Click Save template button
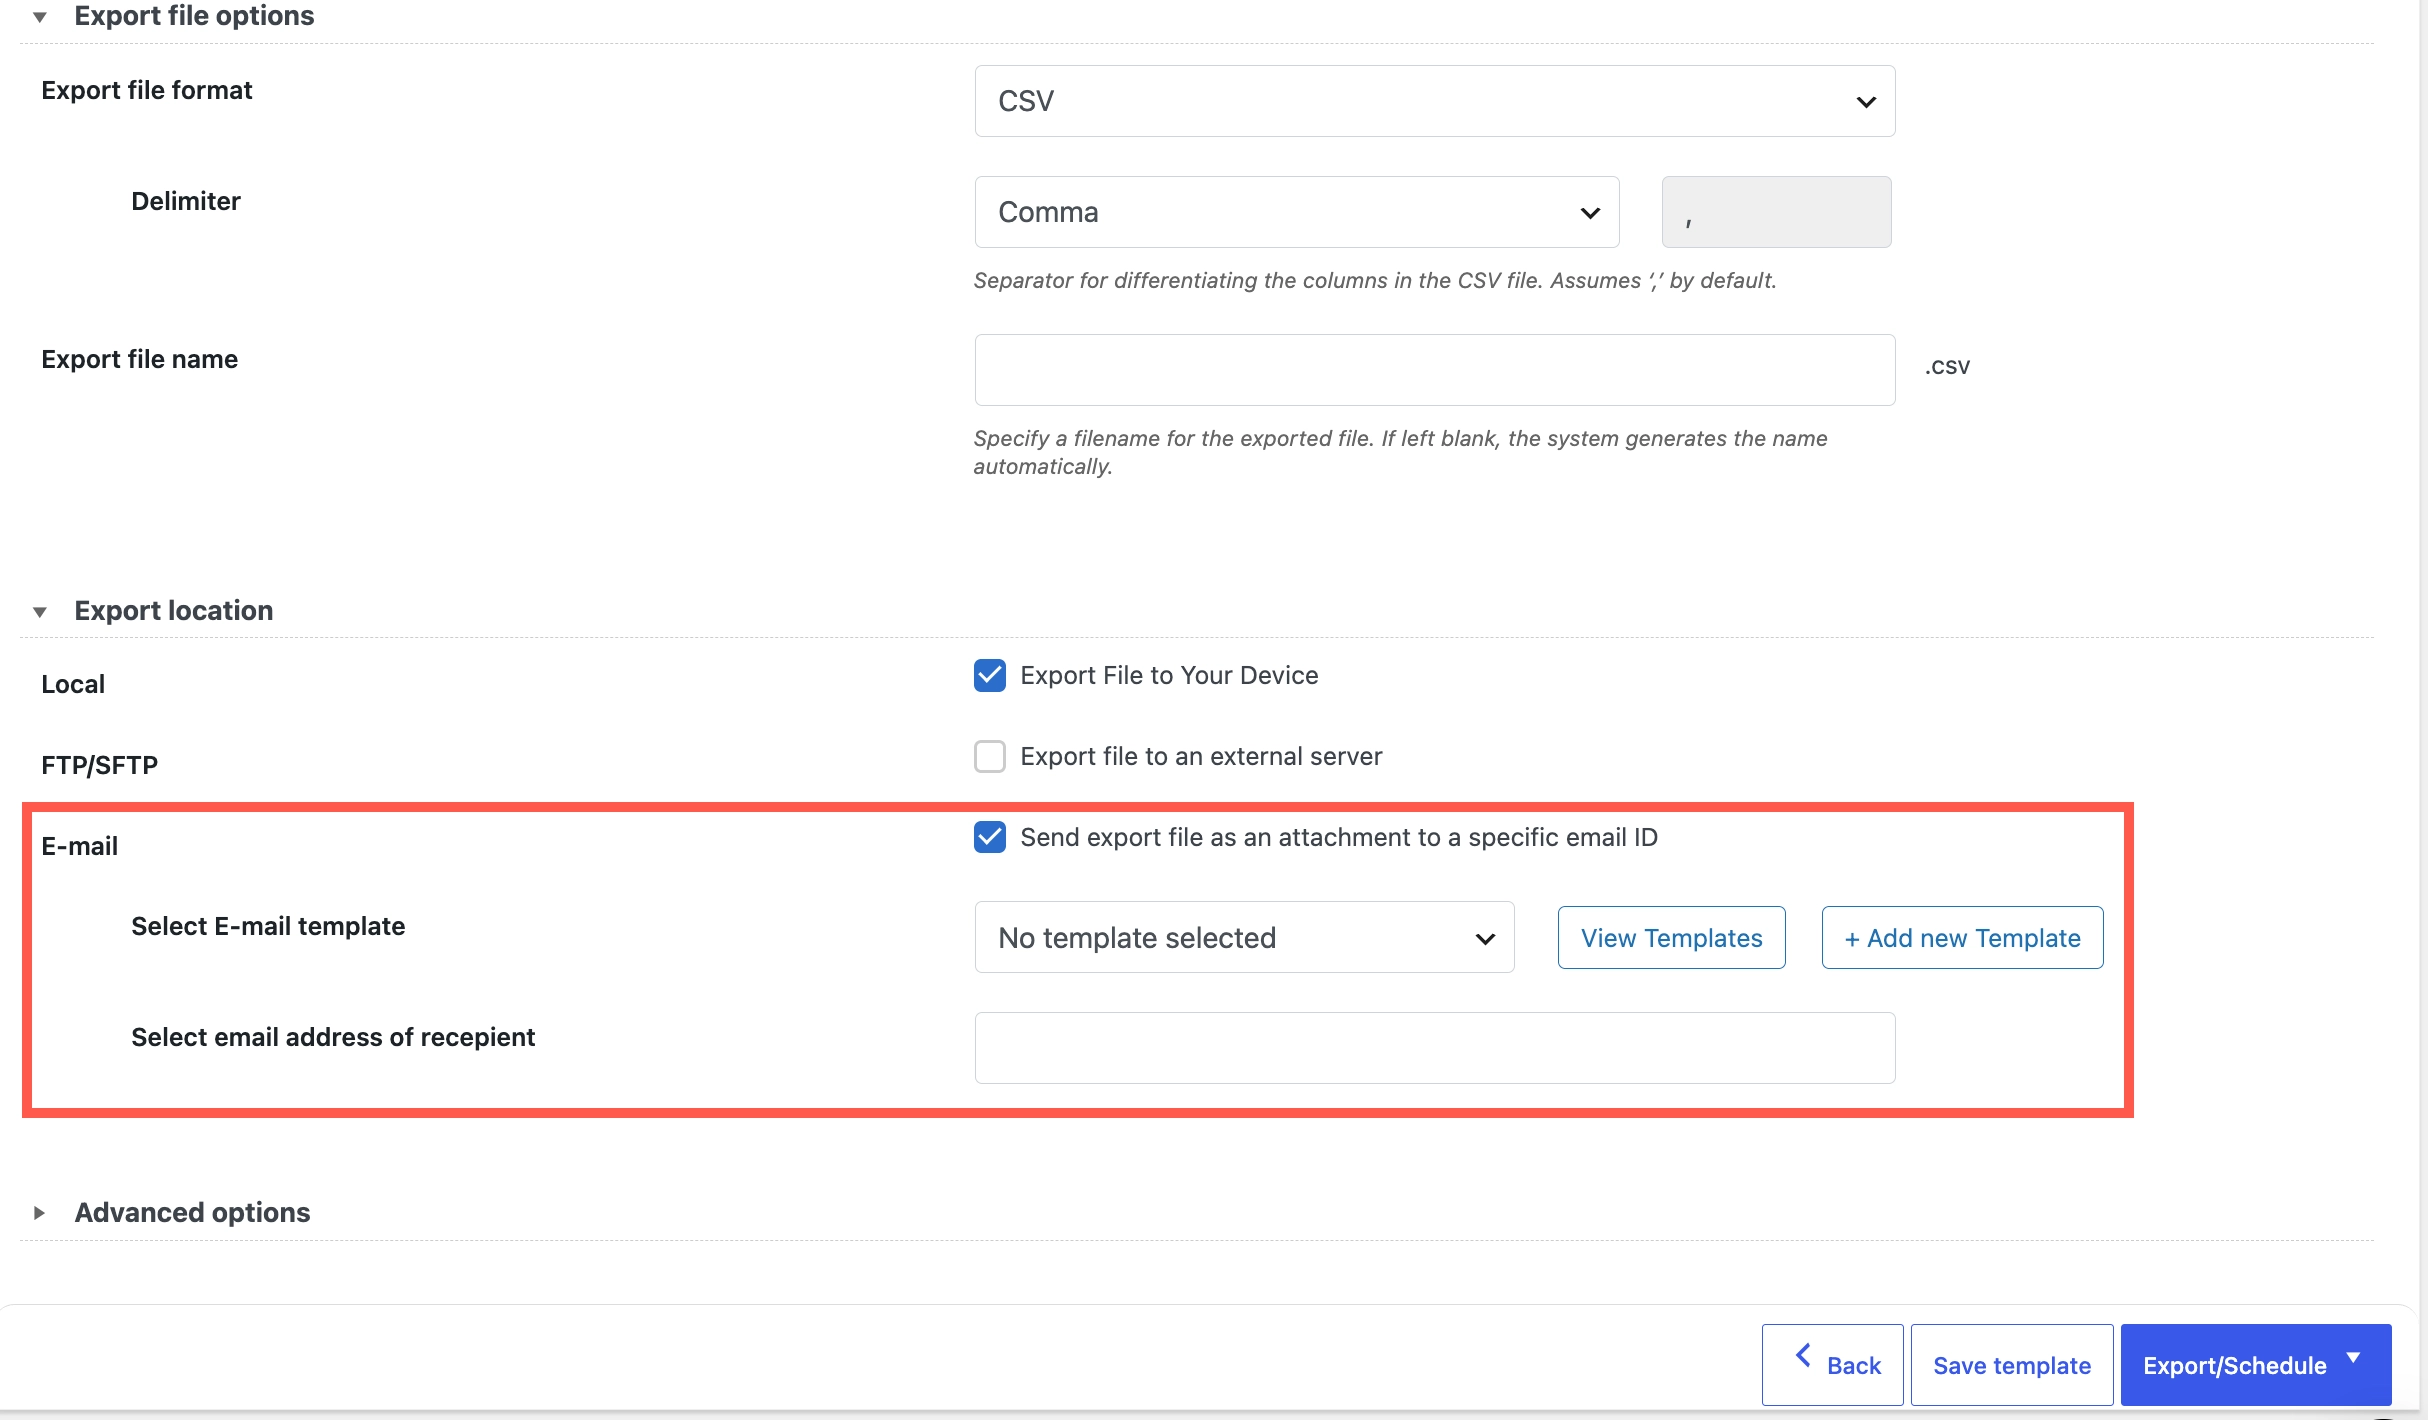Viewport: 2428px width, 1420px height. click(2011, 1365)
